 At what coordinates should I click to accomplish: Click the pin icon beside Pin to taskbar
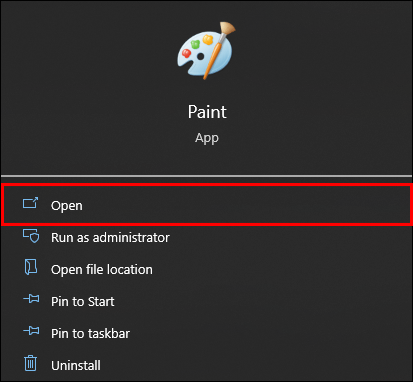point(31,331)
